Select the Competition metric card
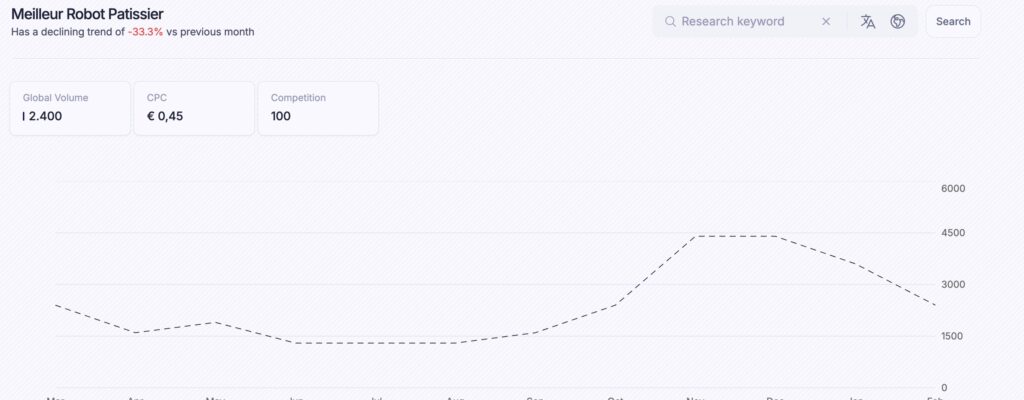This screenshot has height=400, width=1024. 318,108
